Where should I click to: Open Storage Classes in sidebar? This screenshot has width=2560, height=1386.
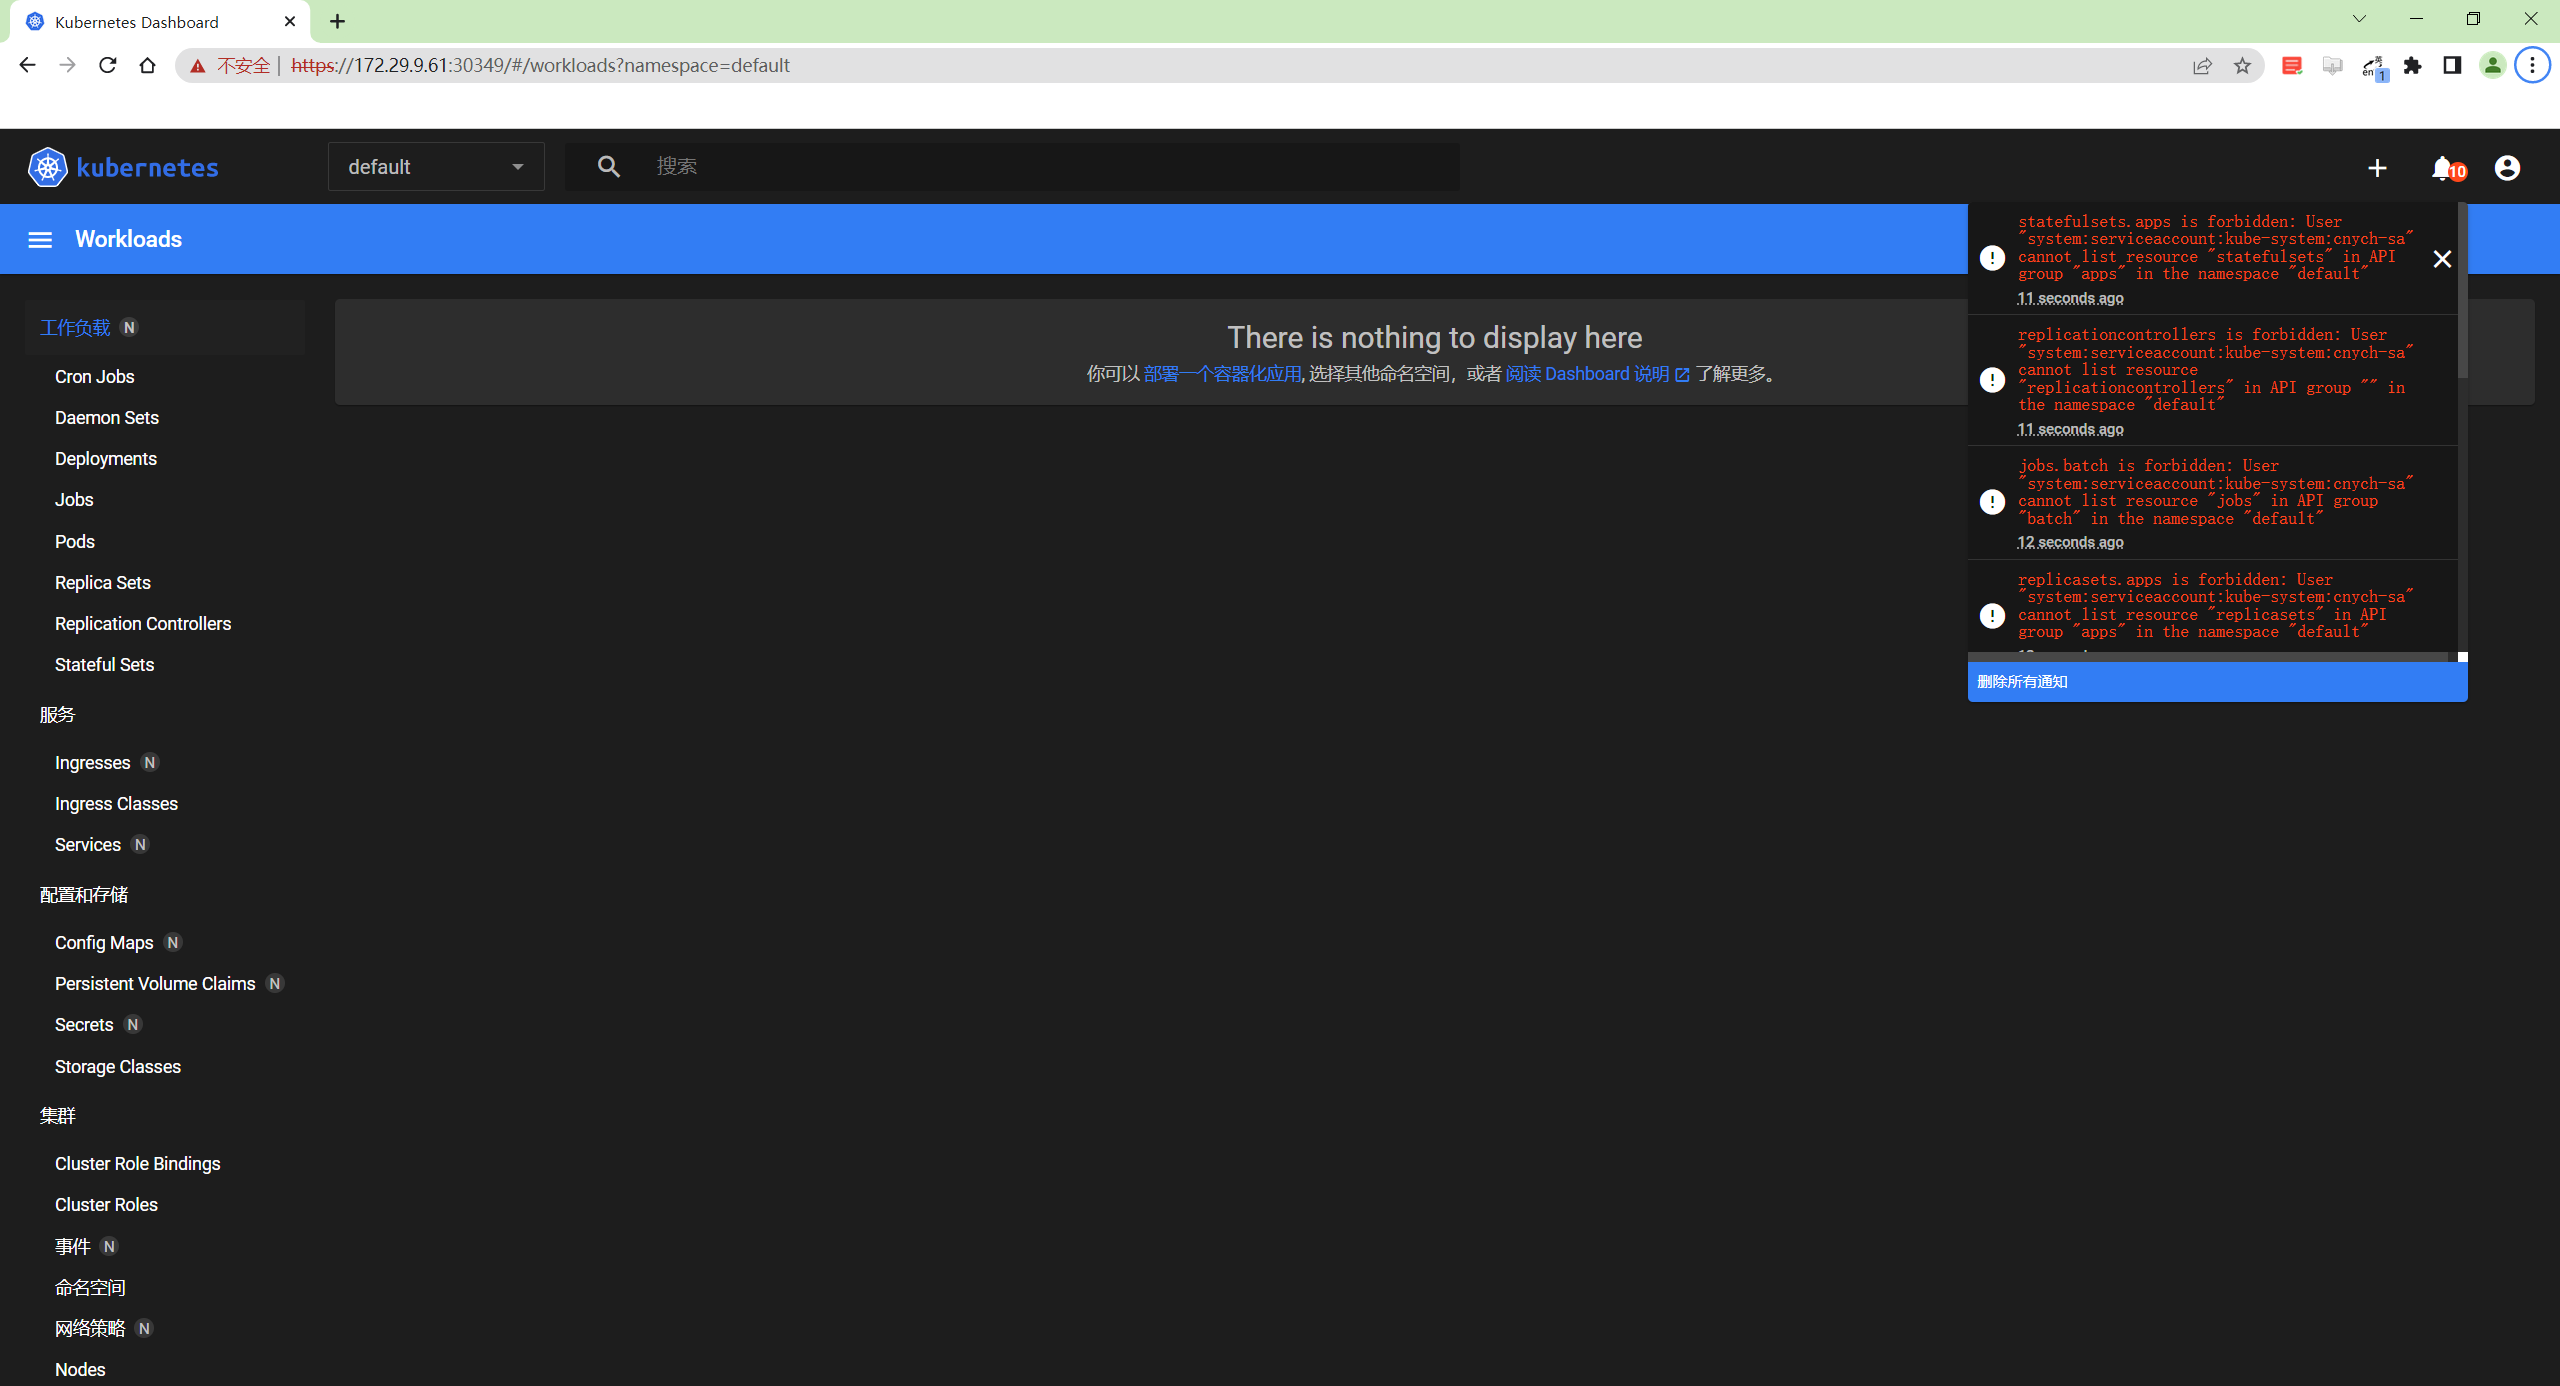pyautogui.click(x=118, y=1067)
